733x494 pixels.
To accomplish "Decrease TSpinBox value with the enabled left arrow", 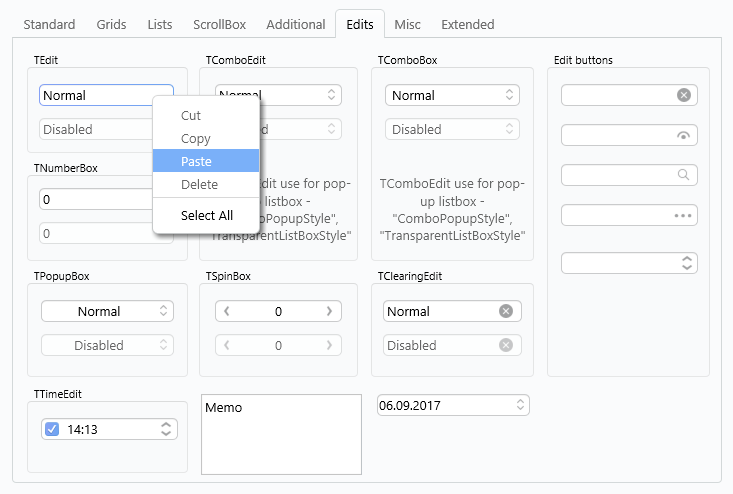I will point(227,311).
